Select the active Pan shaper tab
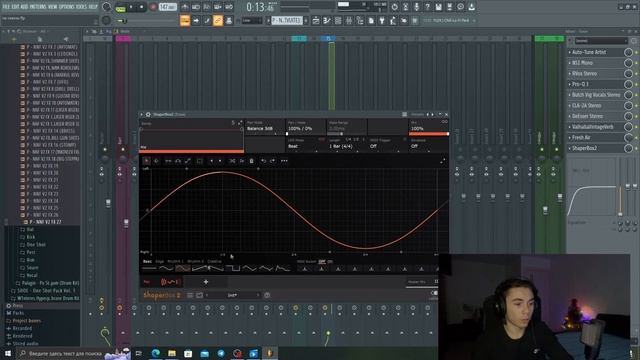 pos(161,282)
